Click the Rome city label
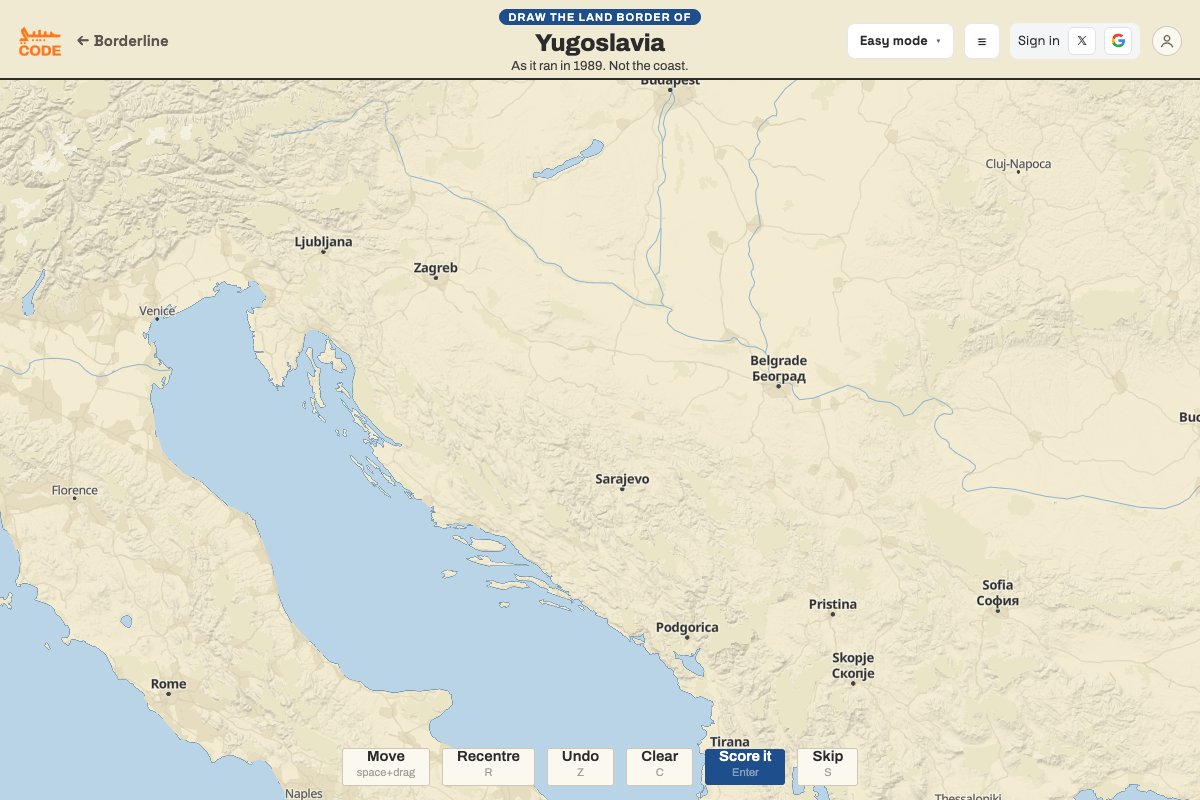The image size is (1200, 800). 168,684
